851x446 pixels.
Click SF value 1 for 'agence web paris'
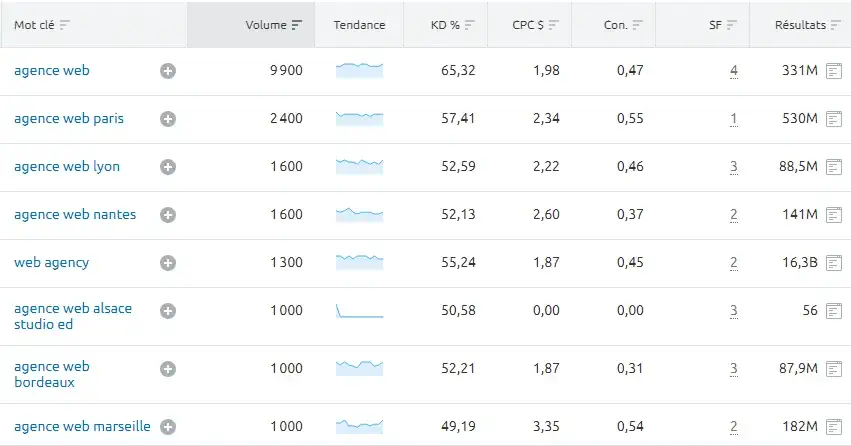pos(734,118)
